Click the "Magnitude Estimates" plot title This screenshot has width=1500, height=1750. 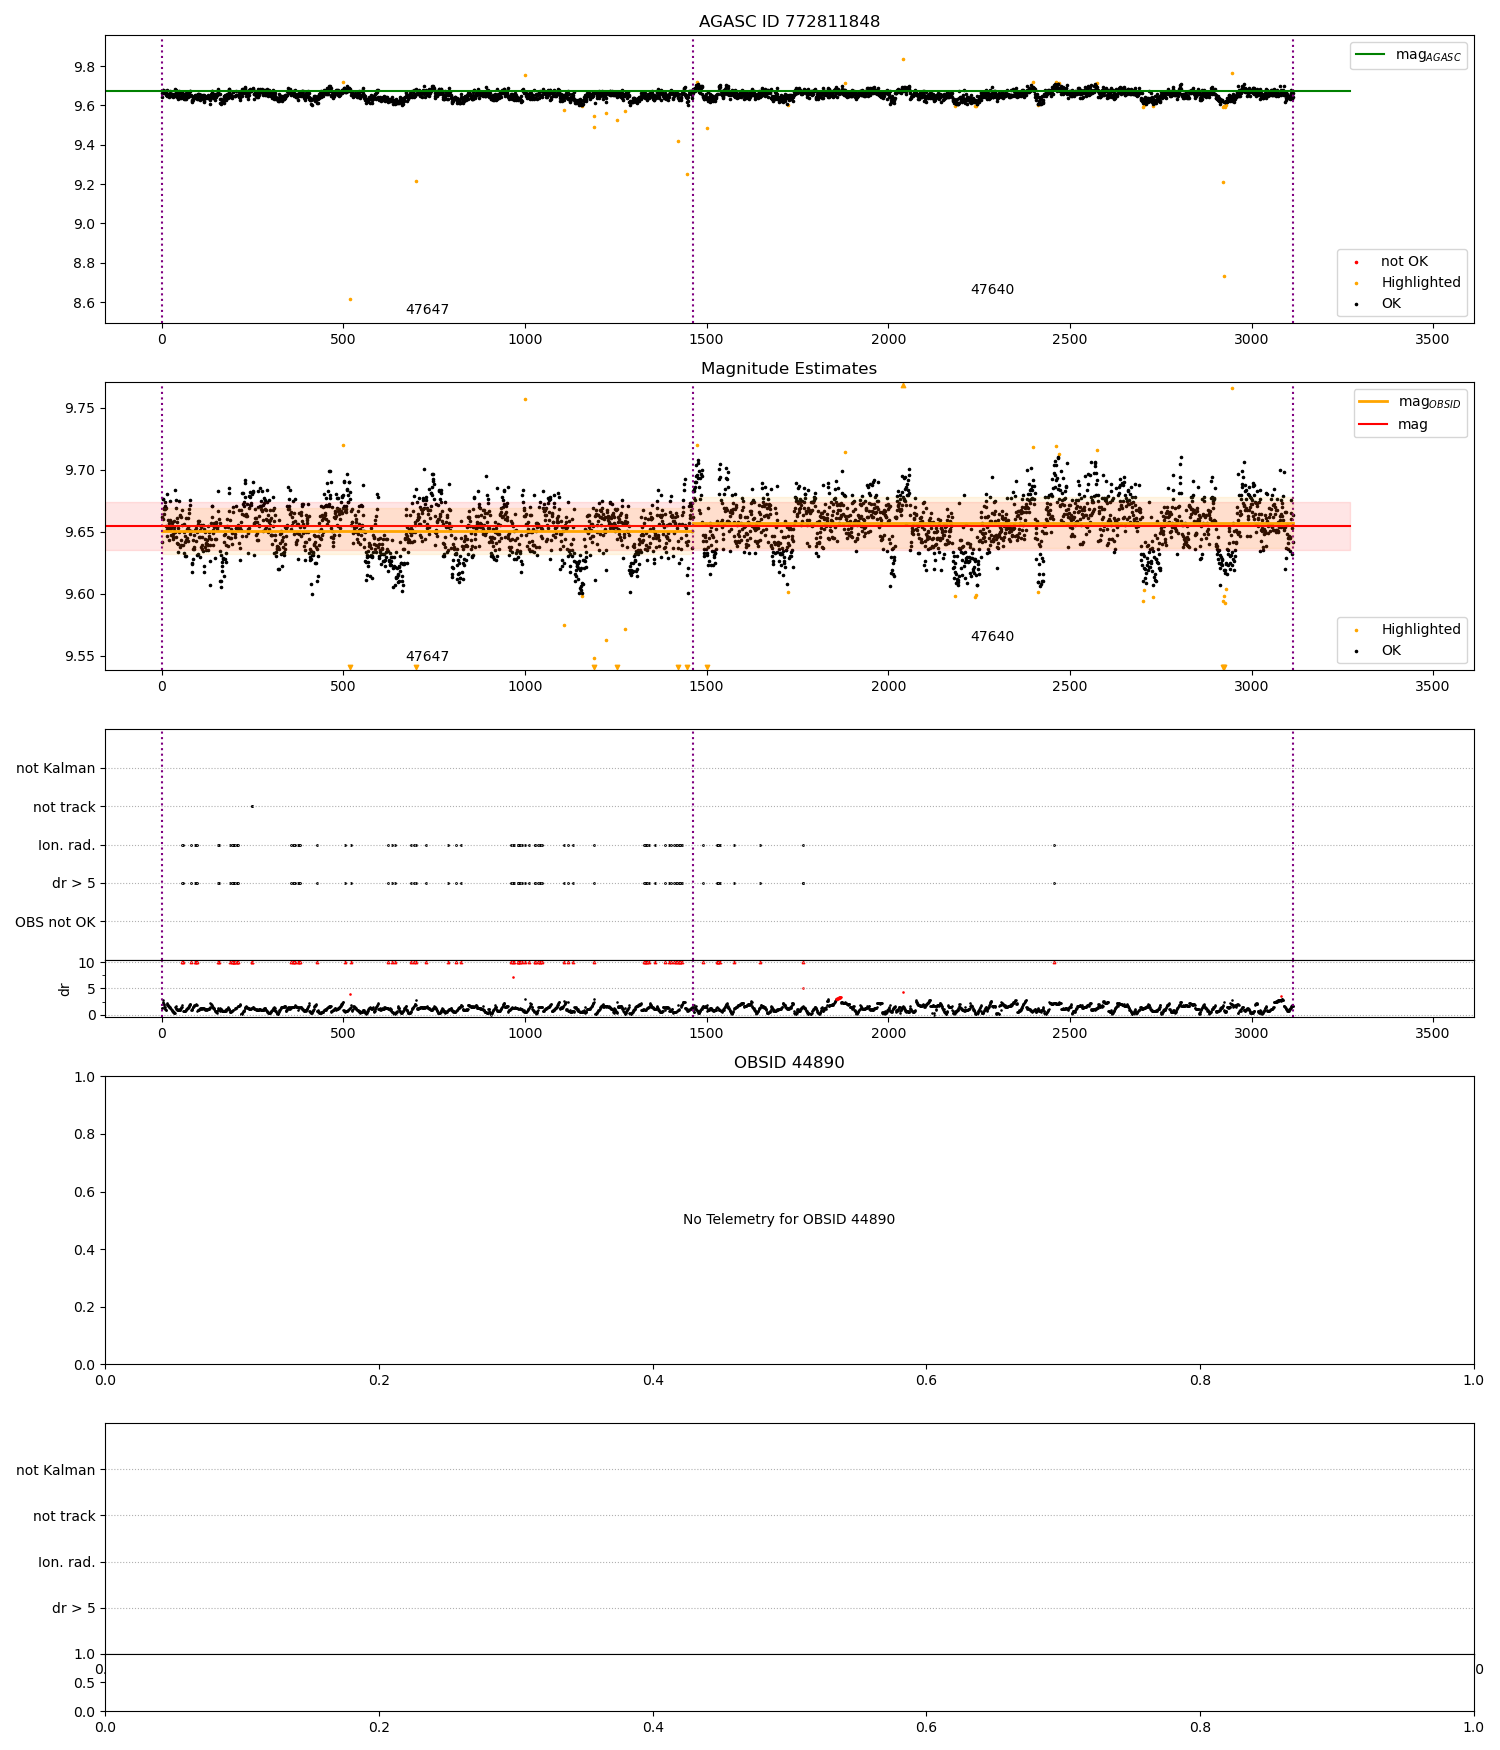[789, 369]
